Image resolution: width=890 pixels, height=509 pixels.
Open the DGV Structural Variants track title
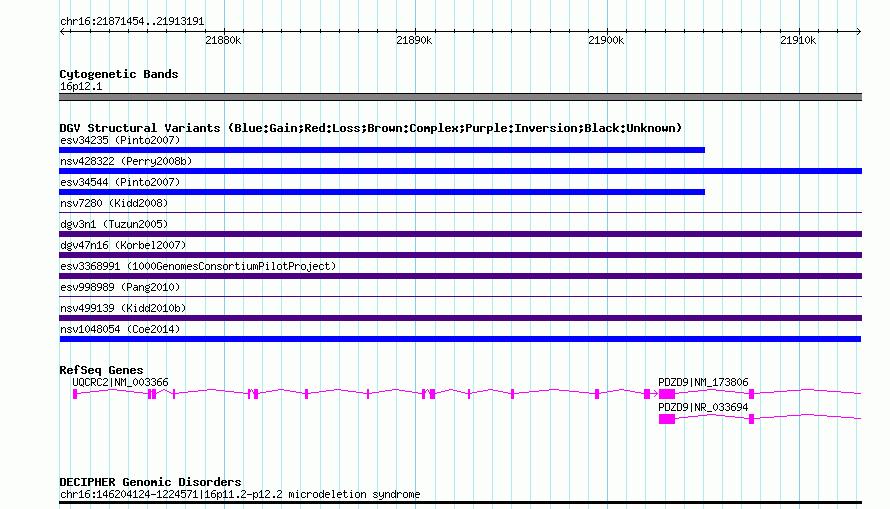(371, 128)
